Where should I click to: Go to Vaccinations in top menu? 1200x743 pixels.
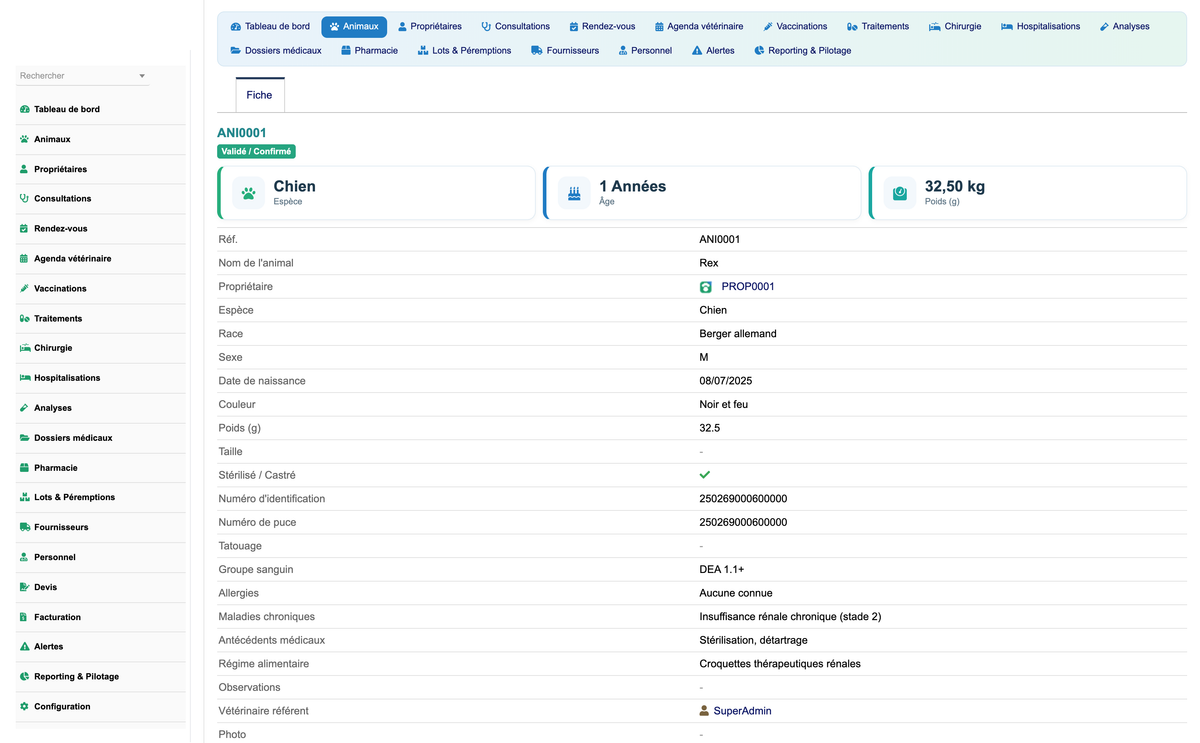pos(795,27)
